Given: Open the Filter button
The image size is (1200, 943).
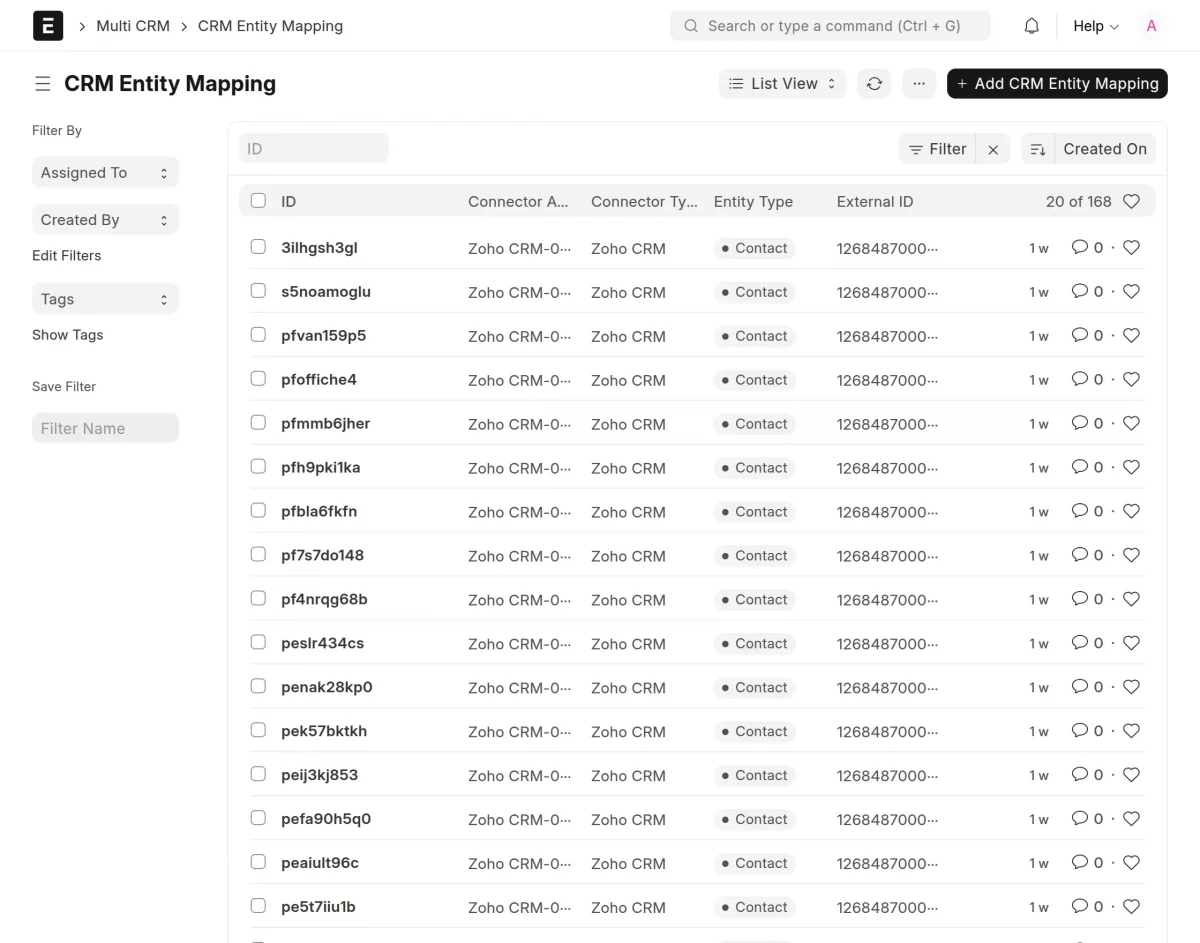Looking at the screenshot, I should (x=937, y=150).
